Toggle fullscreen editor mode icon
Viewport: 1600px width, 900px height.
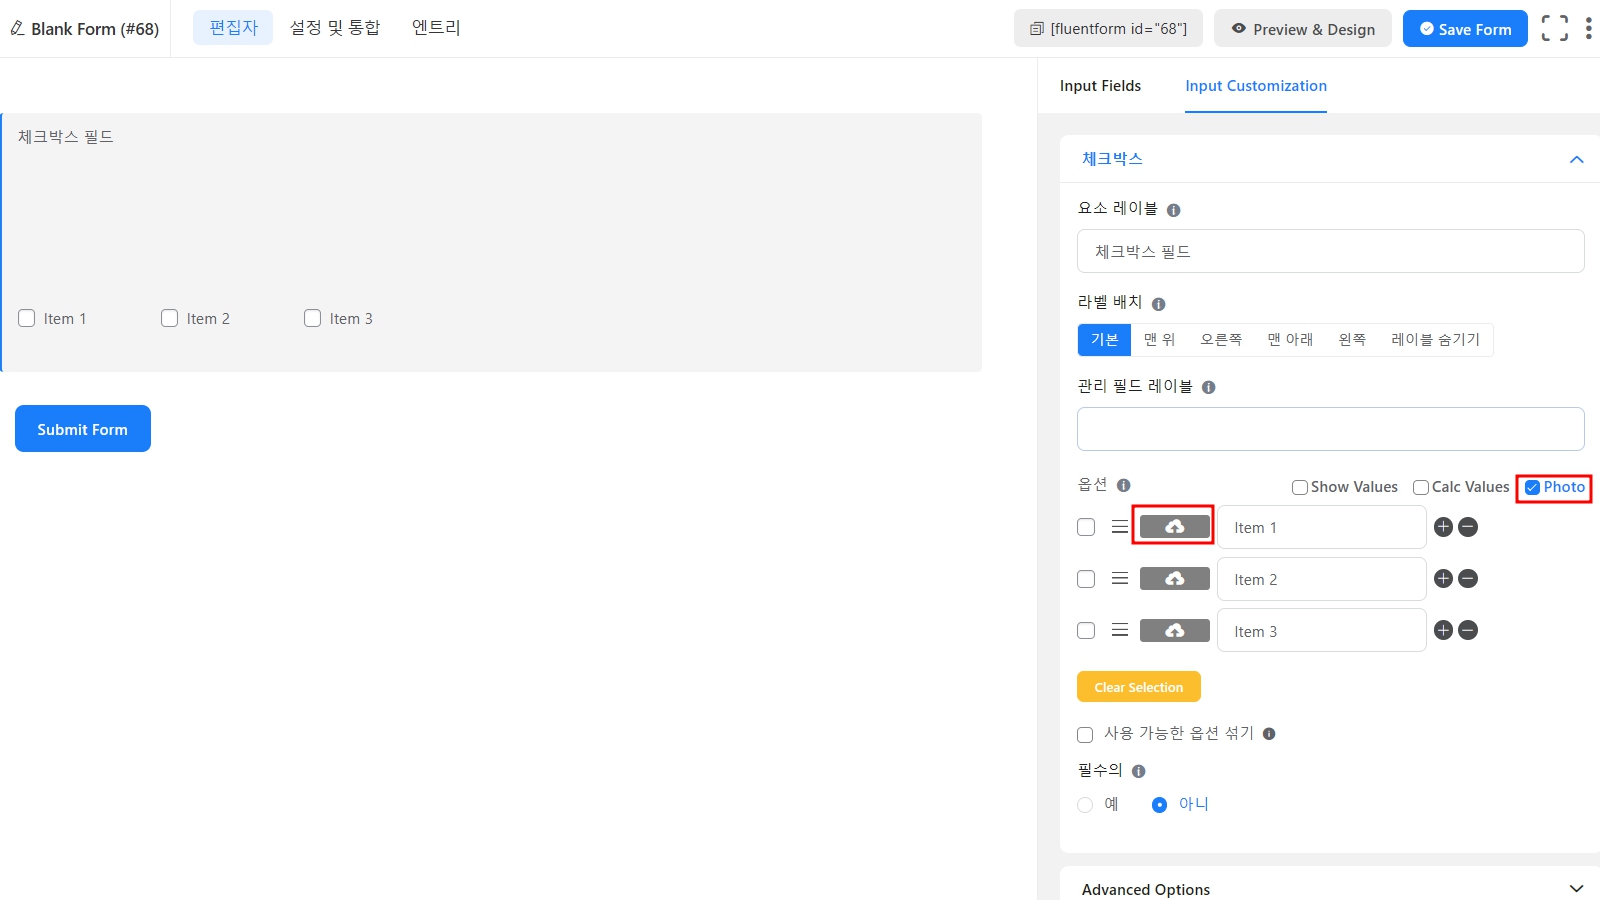coord(1555,28)
